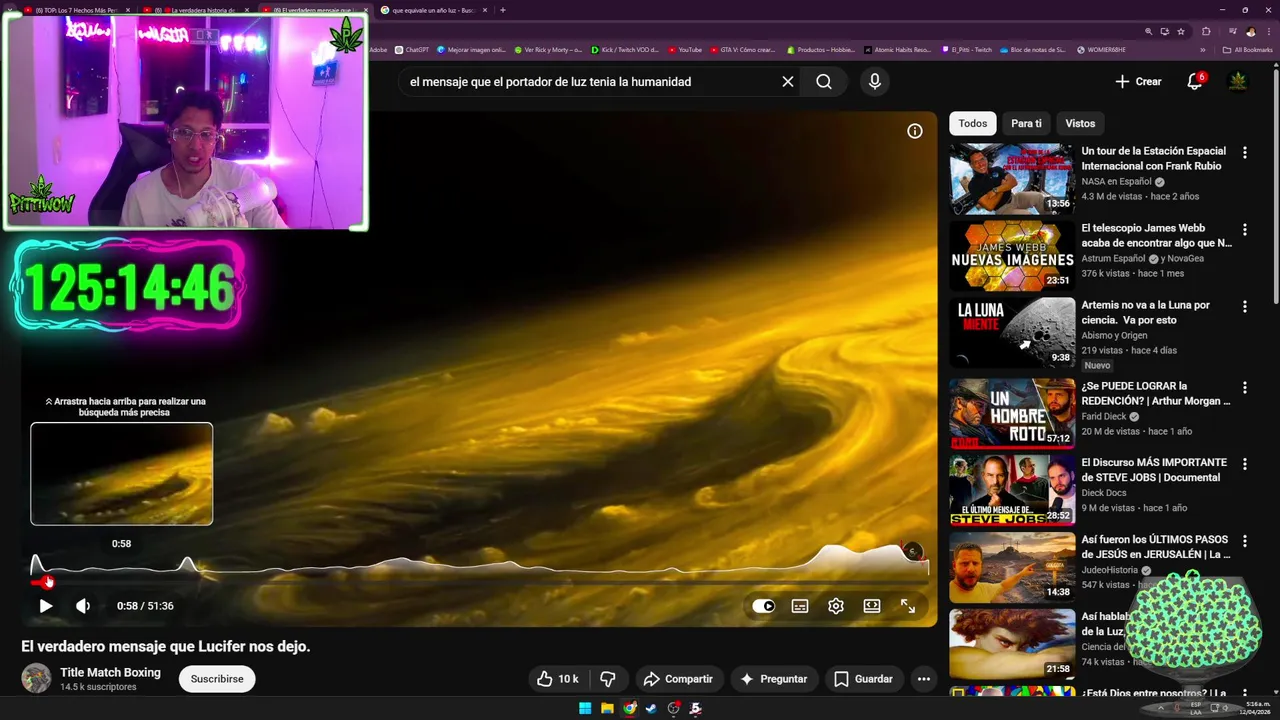This screenshot has height=720, width=1280.
Task: Open the notifications bell
Action: pos(1194,82)
